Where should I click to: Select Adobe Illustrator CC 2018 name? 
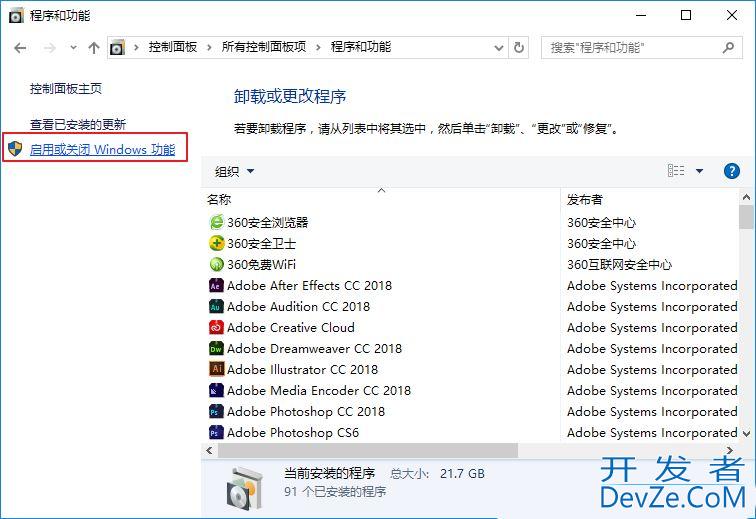[x=302, y=369]
